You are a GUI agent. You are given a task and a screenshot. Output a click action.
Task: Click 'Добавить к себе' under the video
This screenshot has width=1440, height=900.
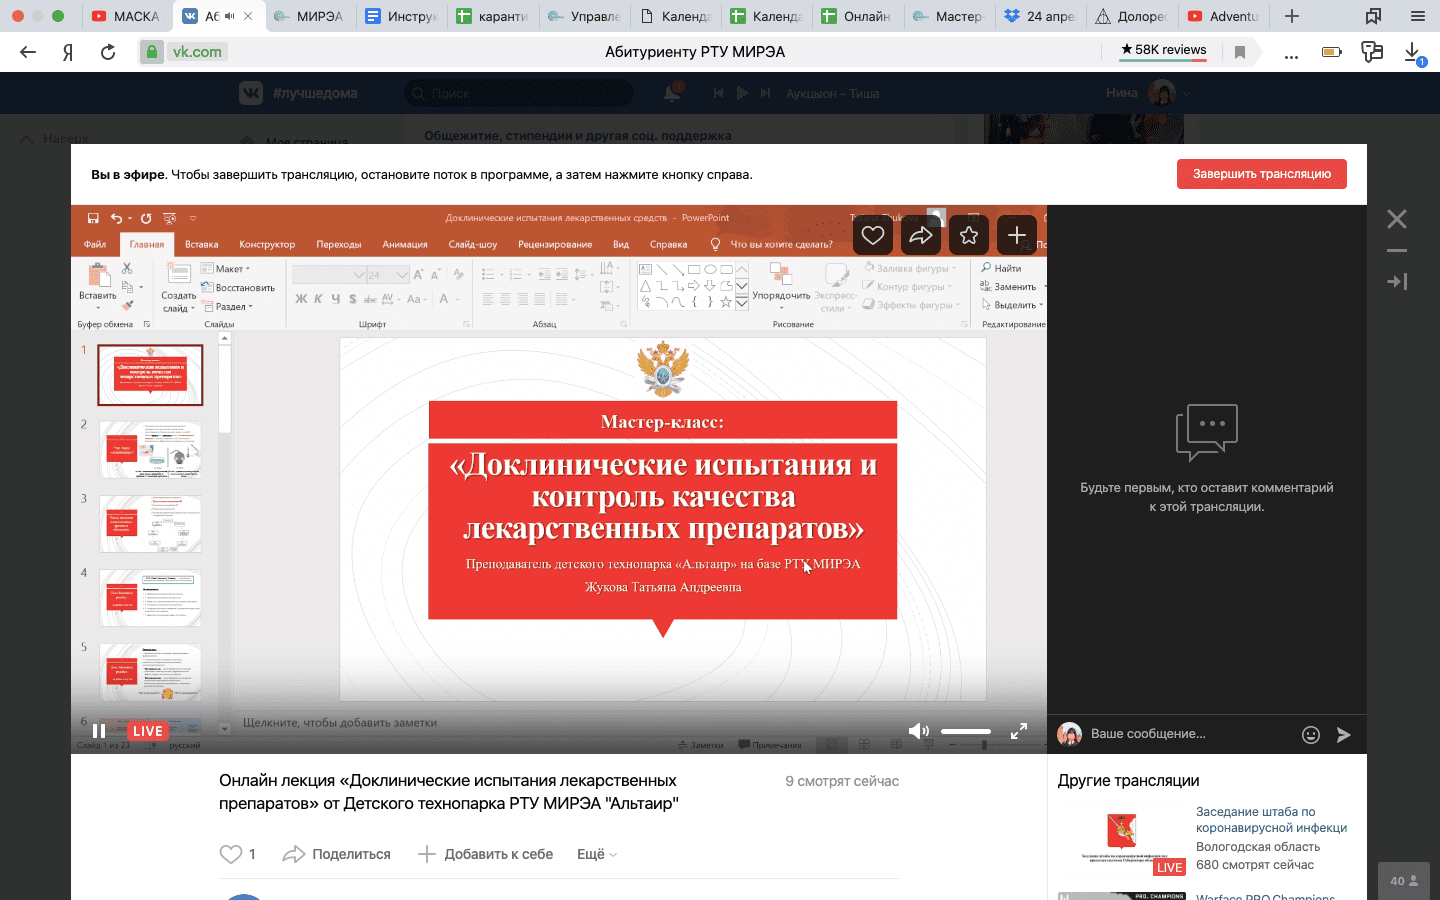coord(485,854)
